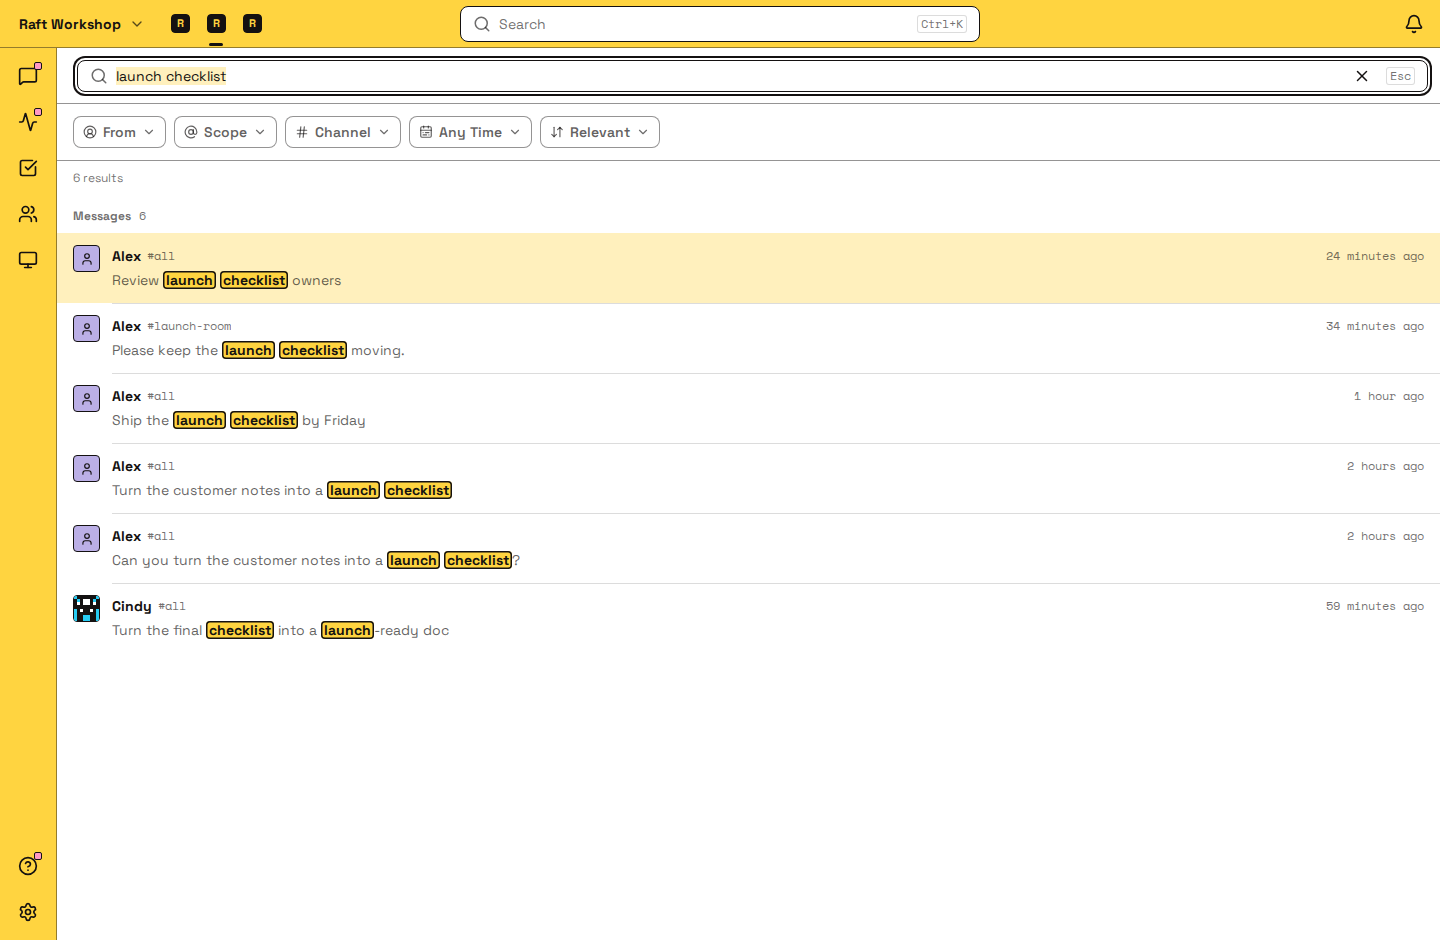Open the "Ship the launch checklist by Friday" message

pos(748,409)
